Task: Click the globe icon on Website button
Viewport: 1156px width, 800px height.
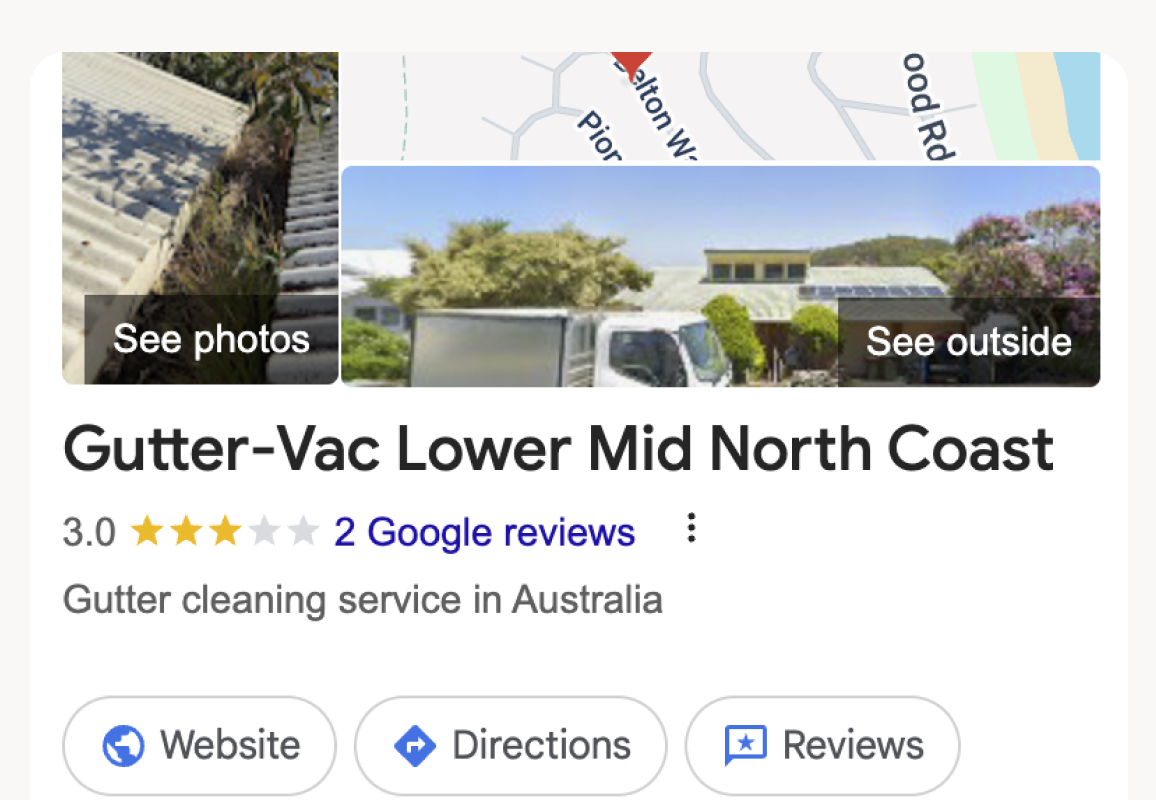Action: pos(123,746)
